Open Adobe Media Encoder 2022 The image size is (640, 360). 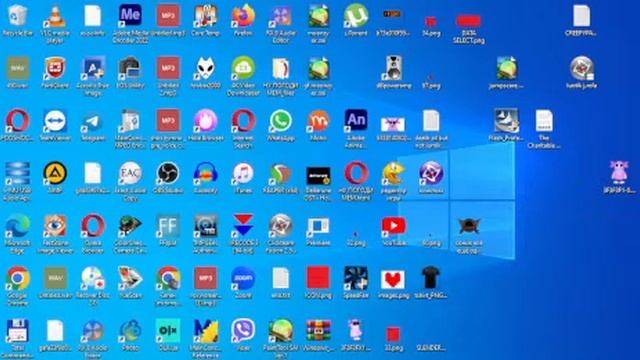tap(130, 16)
